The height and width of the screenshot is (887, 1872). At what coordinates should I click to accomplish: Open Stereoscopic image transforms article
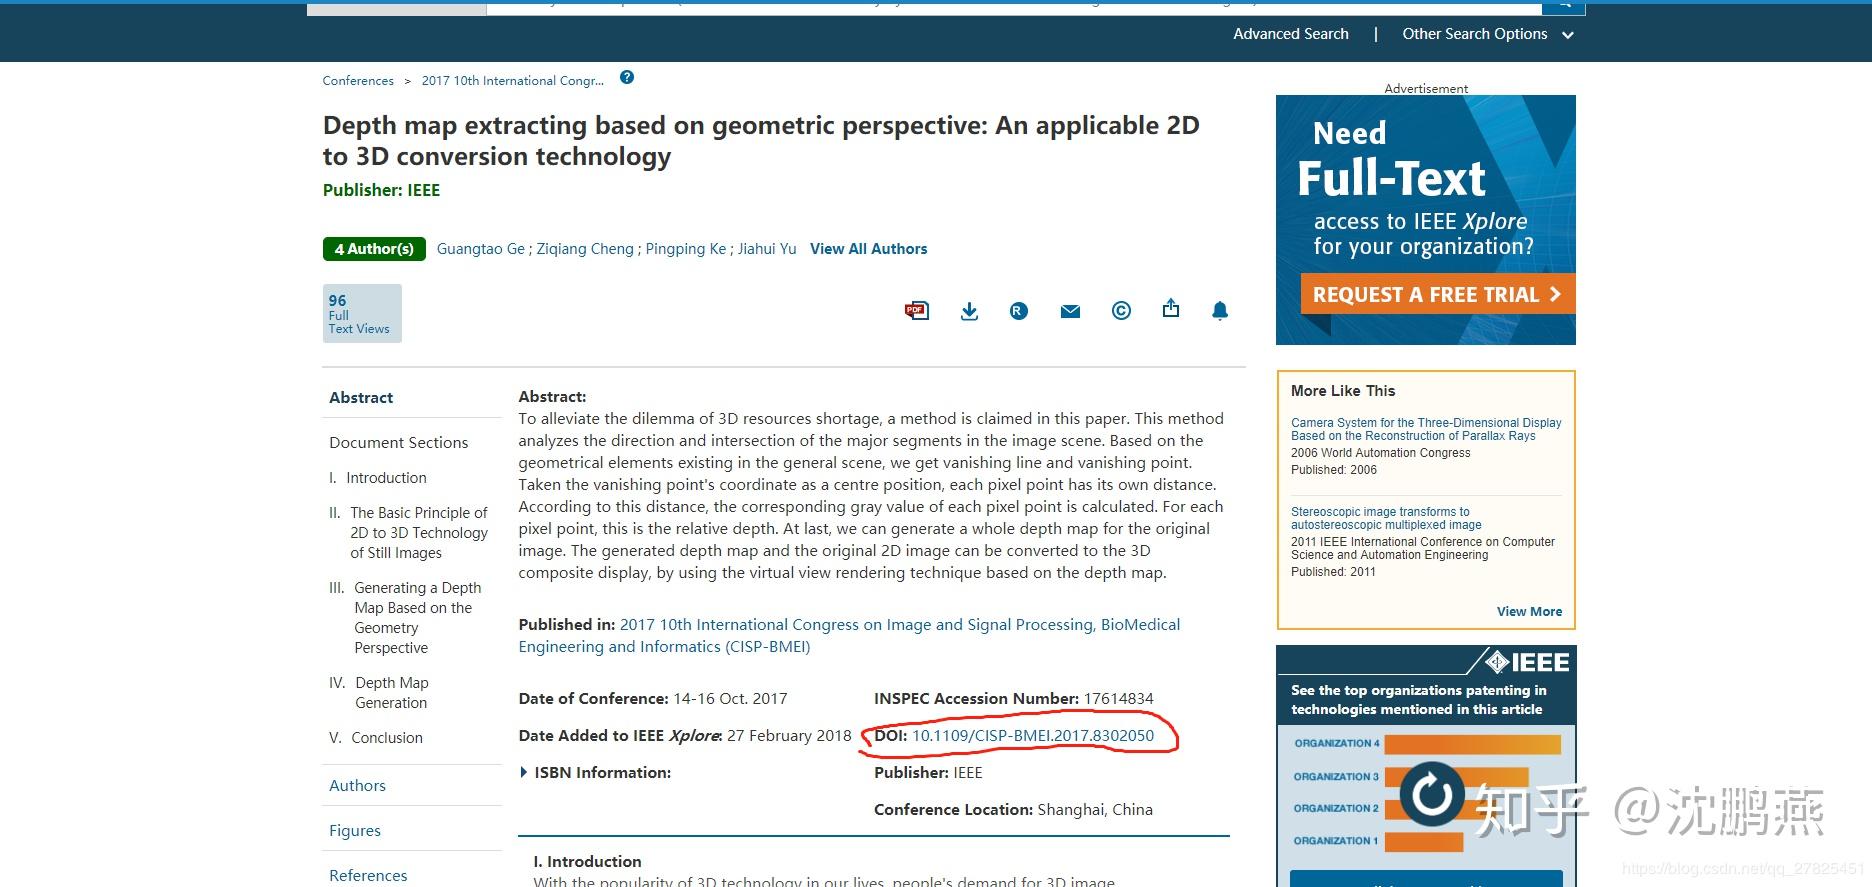(x=1386, y=518)
